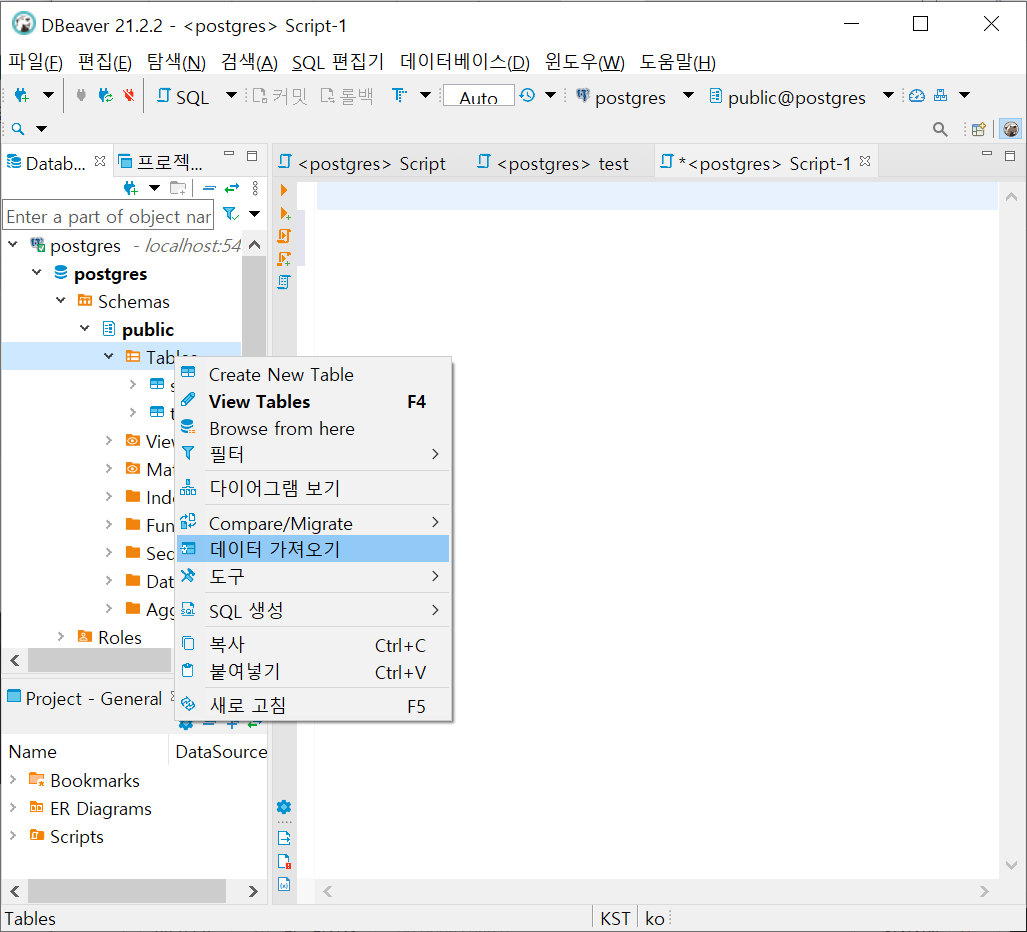
Task: Click the transaction mode icon
Action: tap(399, 96)
